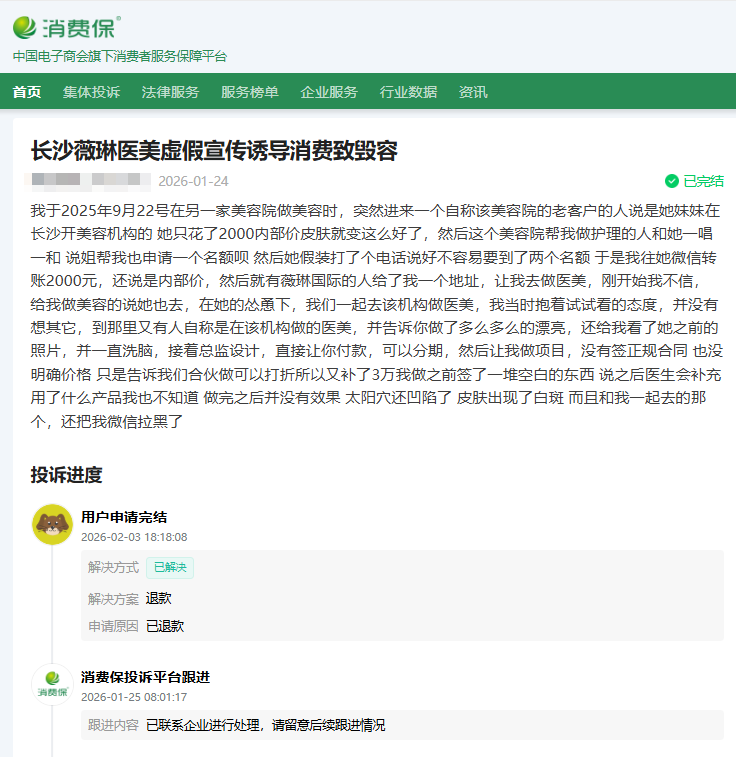The width and height of the screenshot is (736, 757).
Task: Click the 消费保 brand name in the header
Action: (79, 28)
